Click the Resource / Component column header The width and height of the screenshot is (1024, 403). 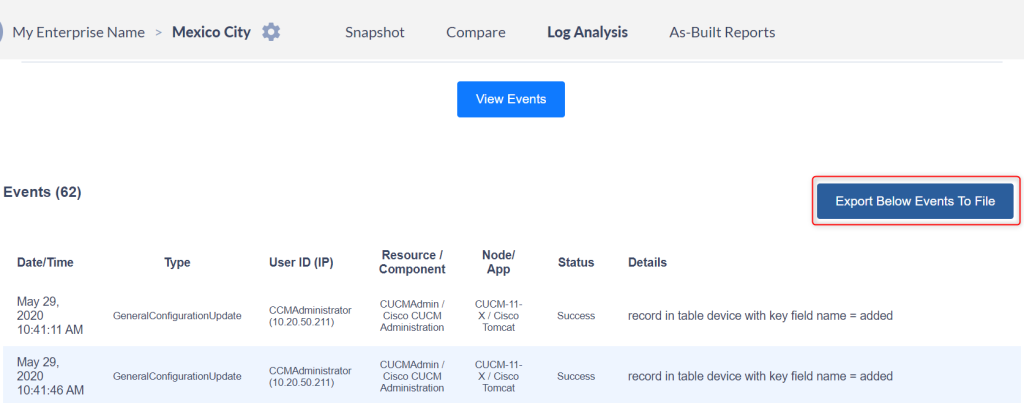(412, 262)
